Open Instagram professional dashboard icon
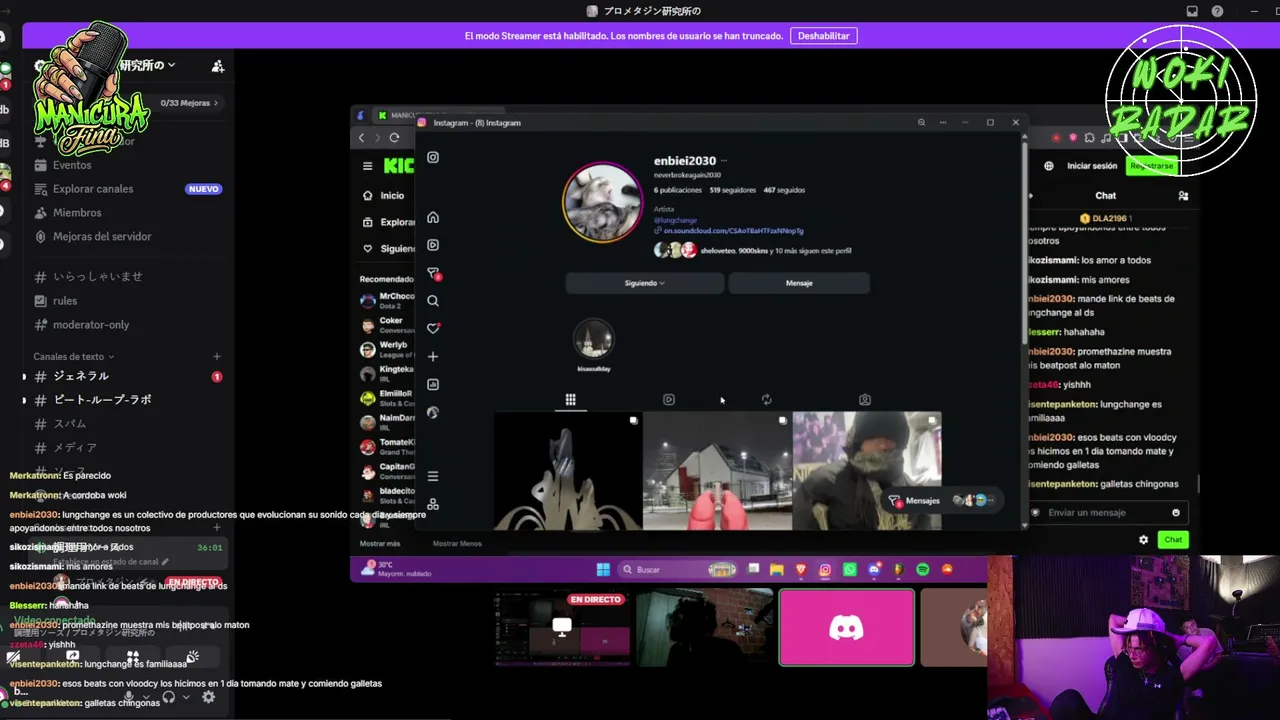 (x=433, y=384)
